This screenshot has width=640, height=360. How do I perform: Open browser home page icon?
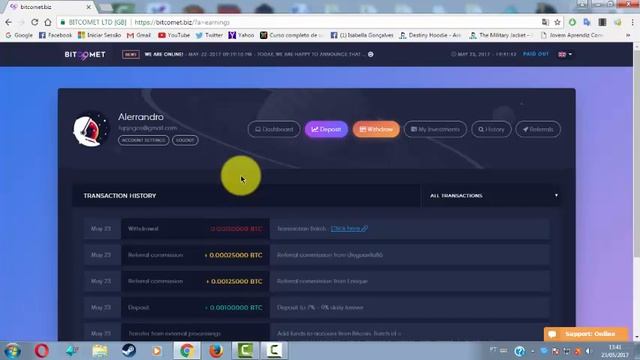(x=48, y=22)
